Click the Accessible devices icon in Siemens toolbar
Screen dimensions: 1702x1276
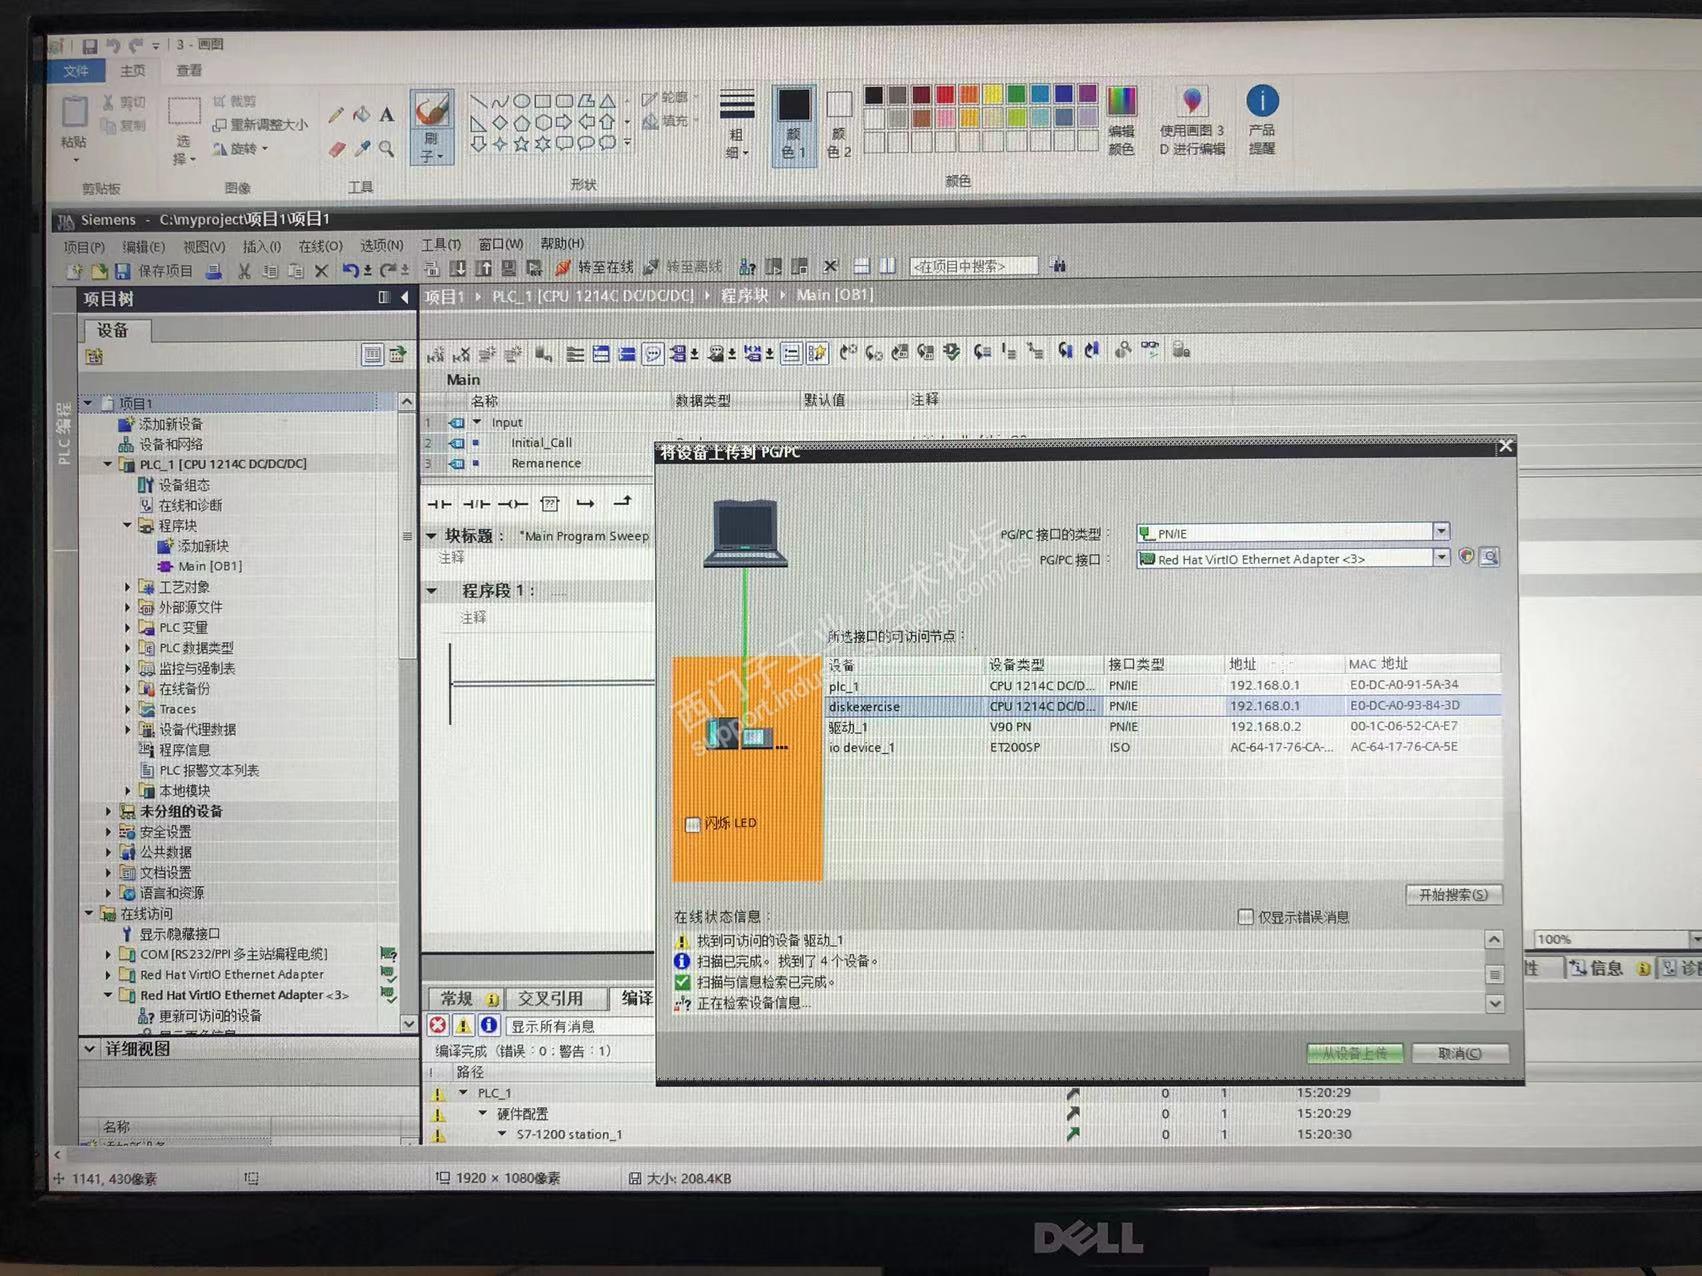tap(747, 267)
